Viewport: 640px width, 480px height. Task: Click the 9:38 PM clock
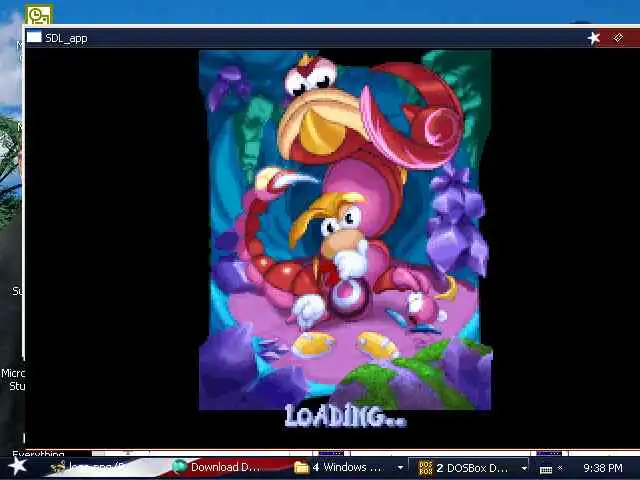(603, 468)
